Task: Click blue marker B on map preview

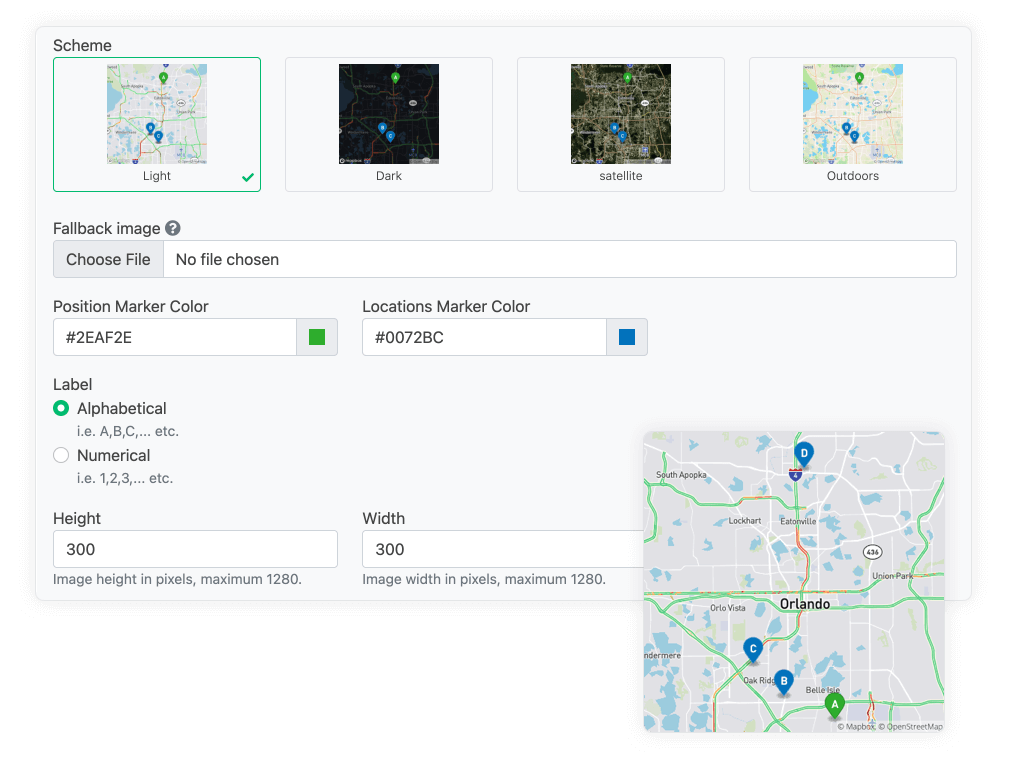Action: coord(784,681)
